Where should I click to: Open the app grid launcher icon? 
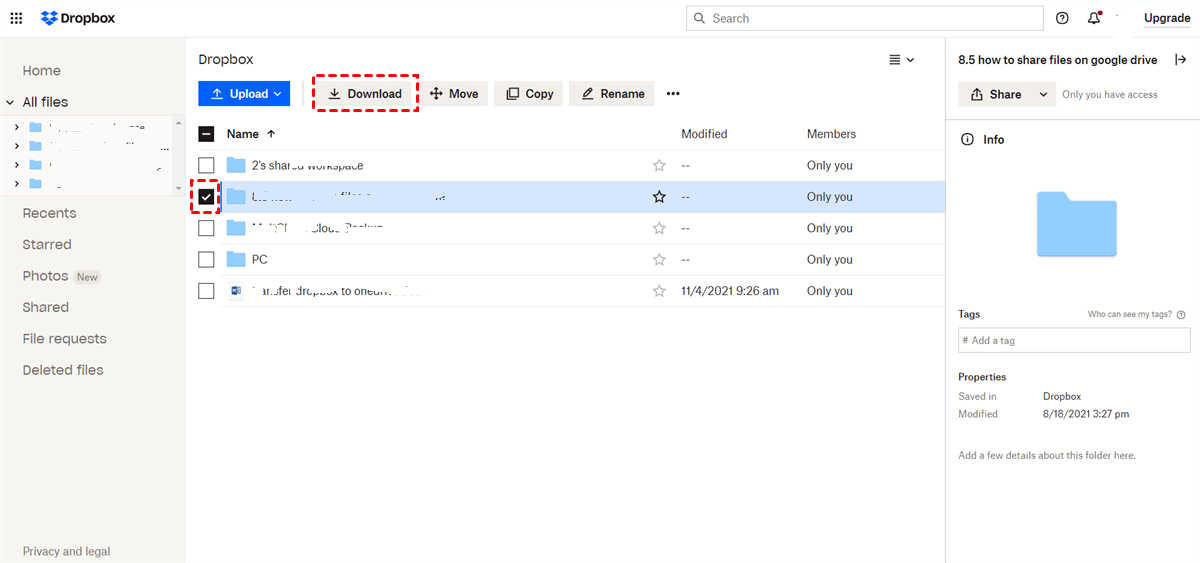pyautogui.click(x=16, y=18)
